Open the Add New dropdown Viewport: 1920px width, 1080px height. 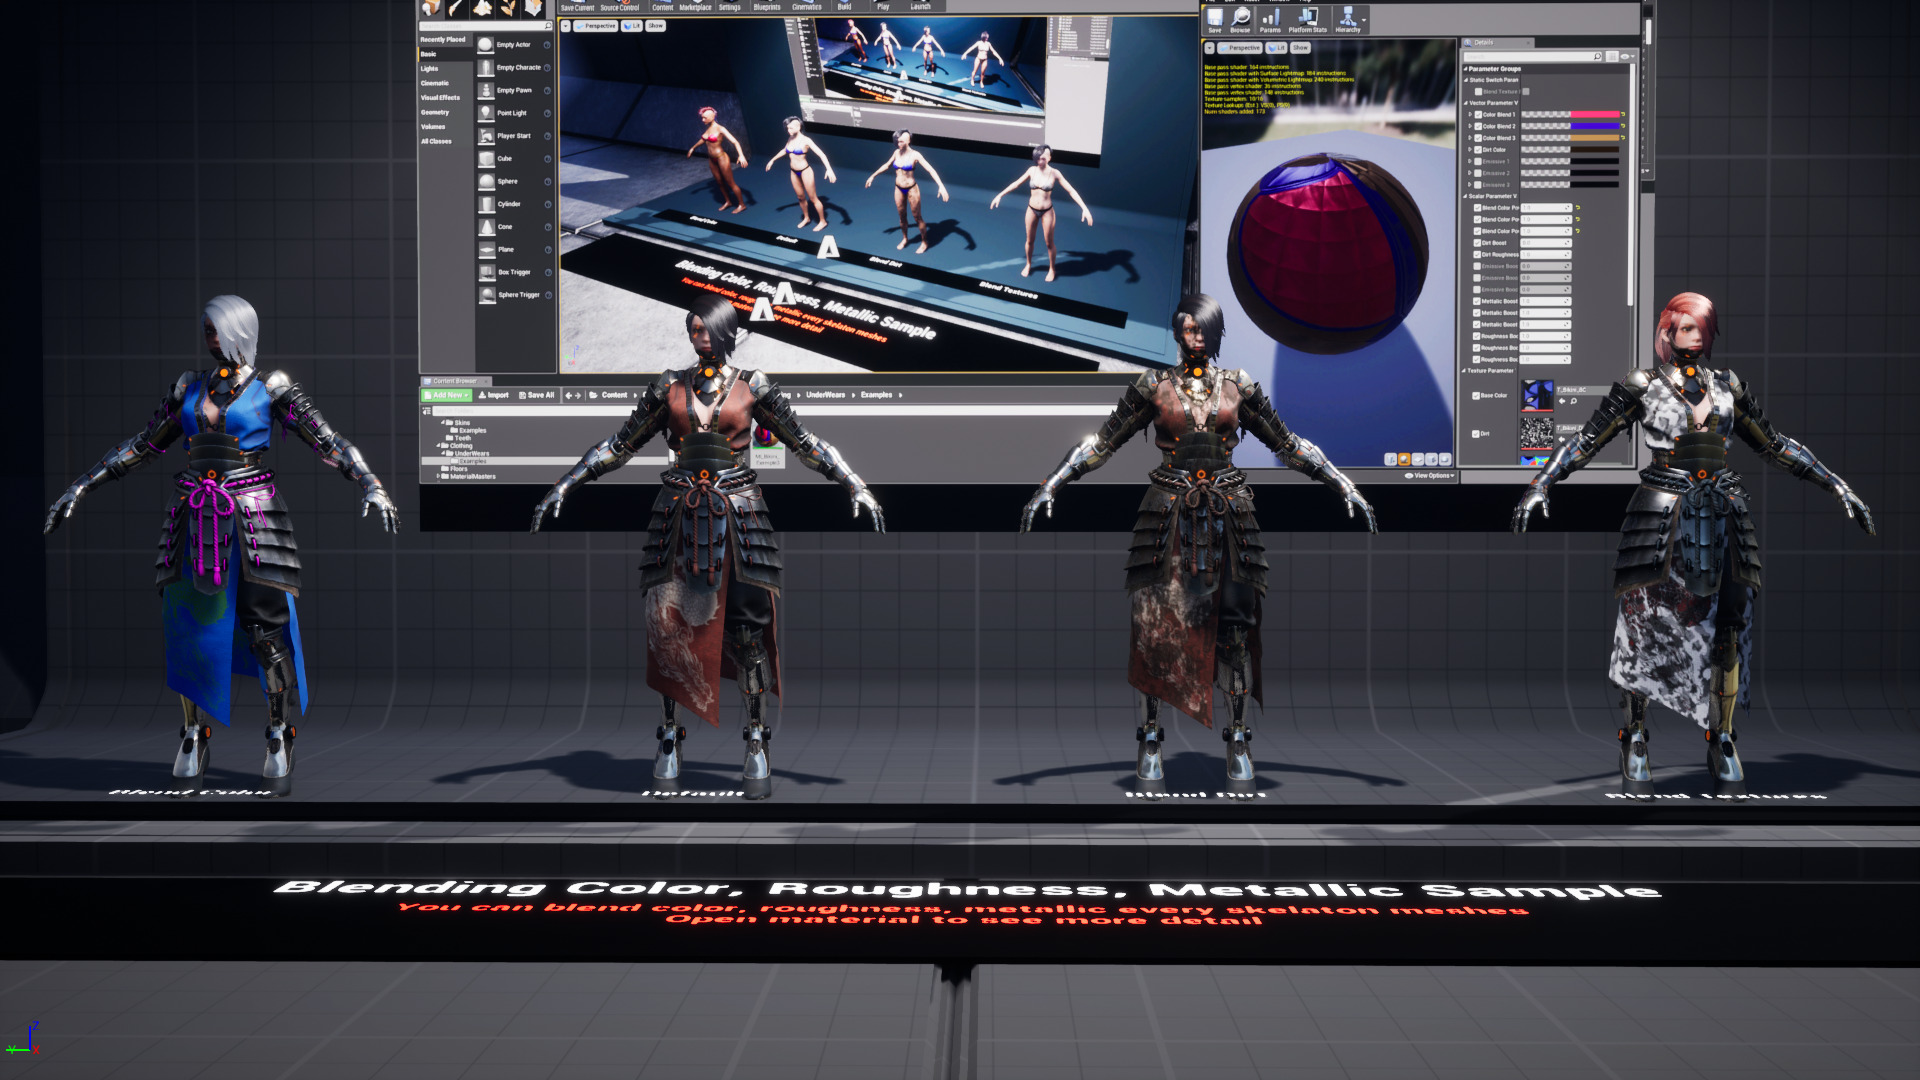click(x=446, y=396)
